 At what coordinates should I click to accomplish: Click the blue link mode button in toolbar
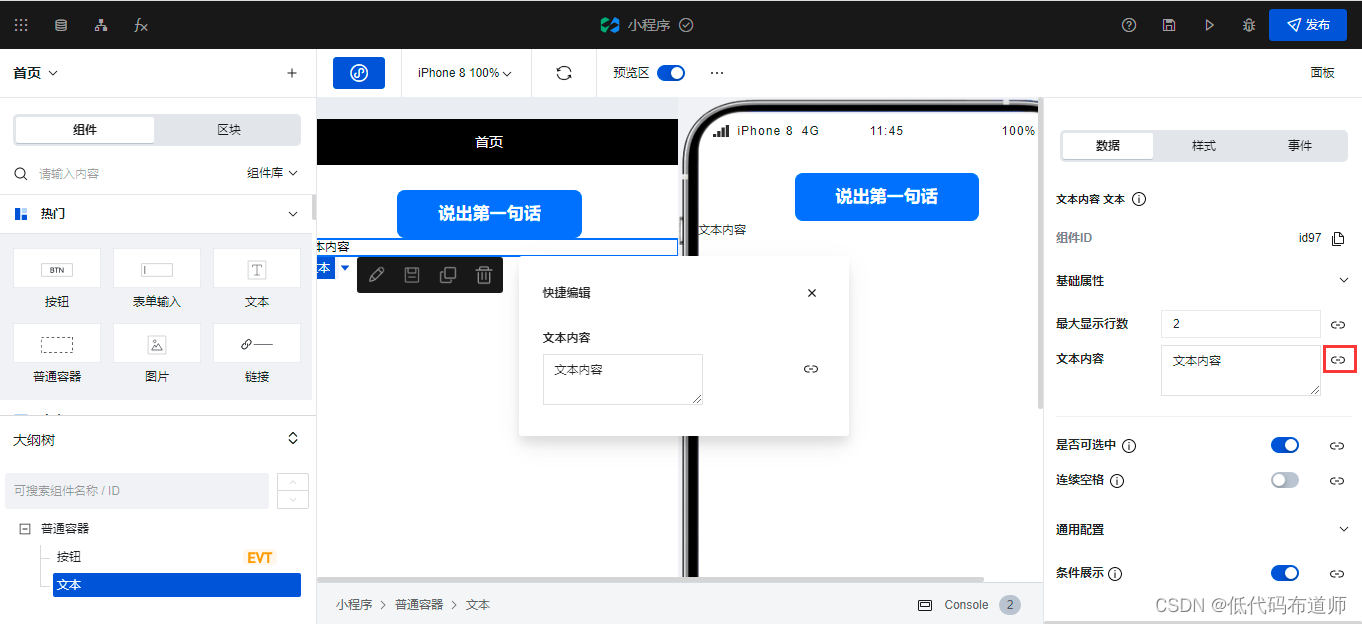coord(359,73)
